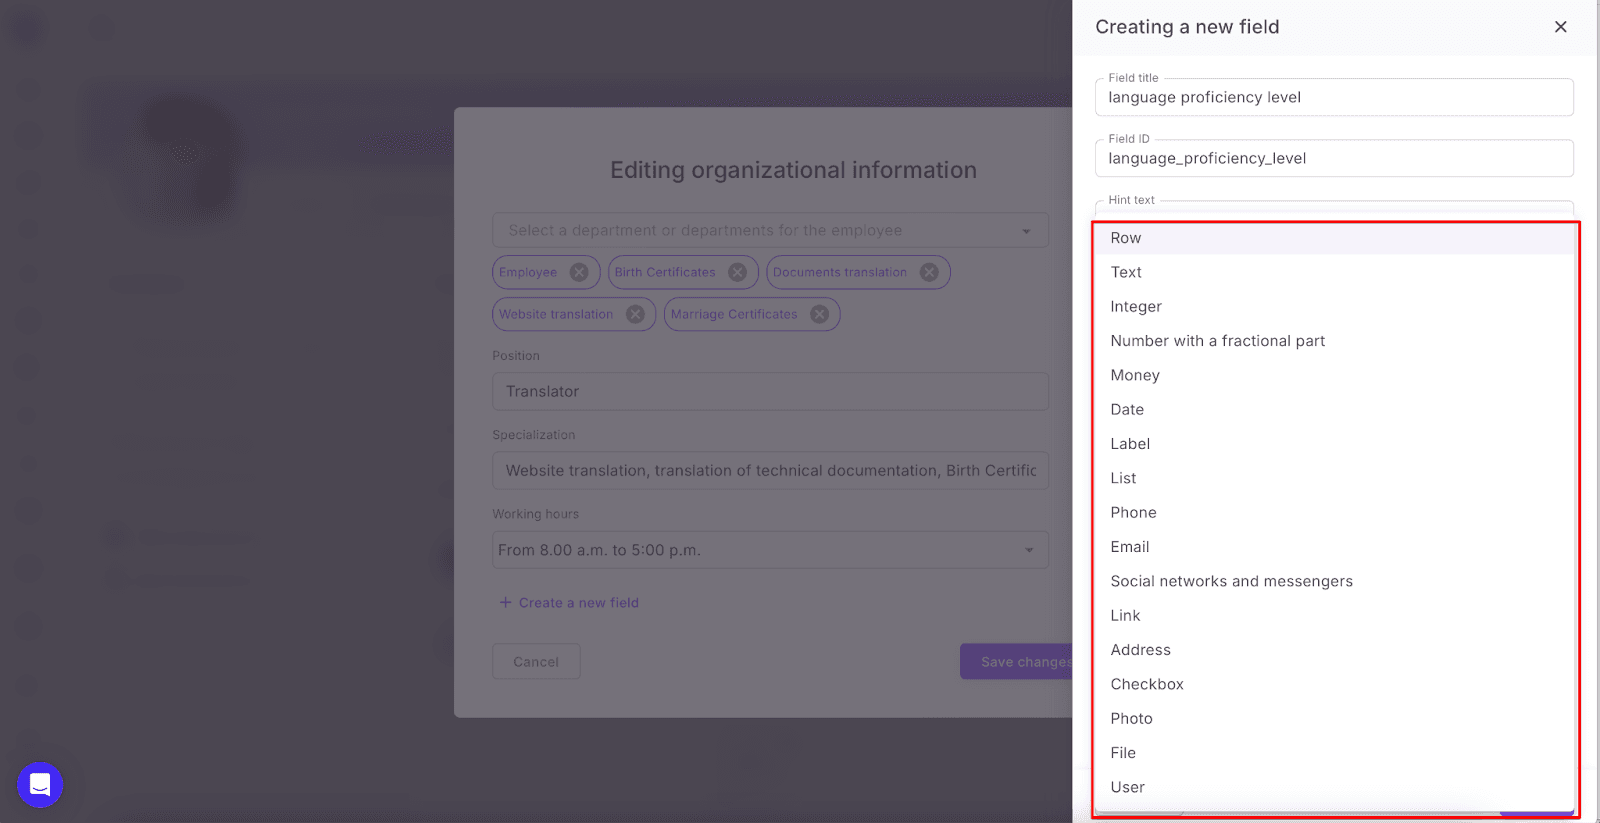Remove the Documents translation chip
The image size is (1600, 823).
[x=929, y=272]
